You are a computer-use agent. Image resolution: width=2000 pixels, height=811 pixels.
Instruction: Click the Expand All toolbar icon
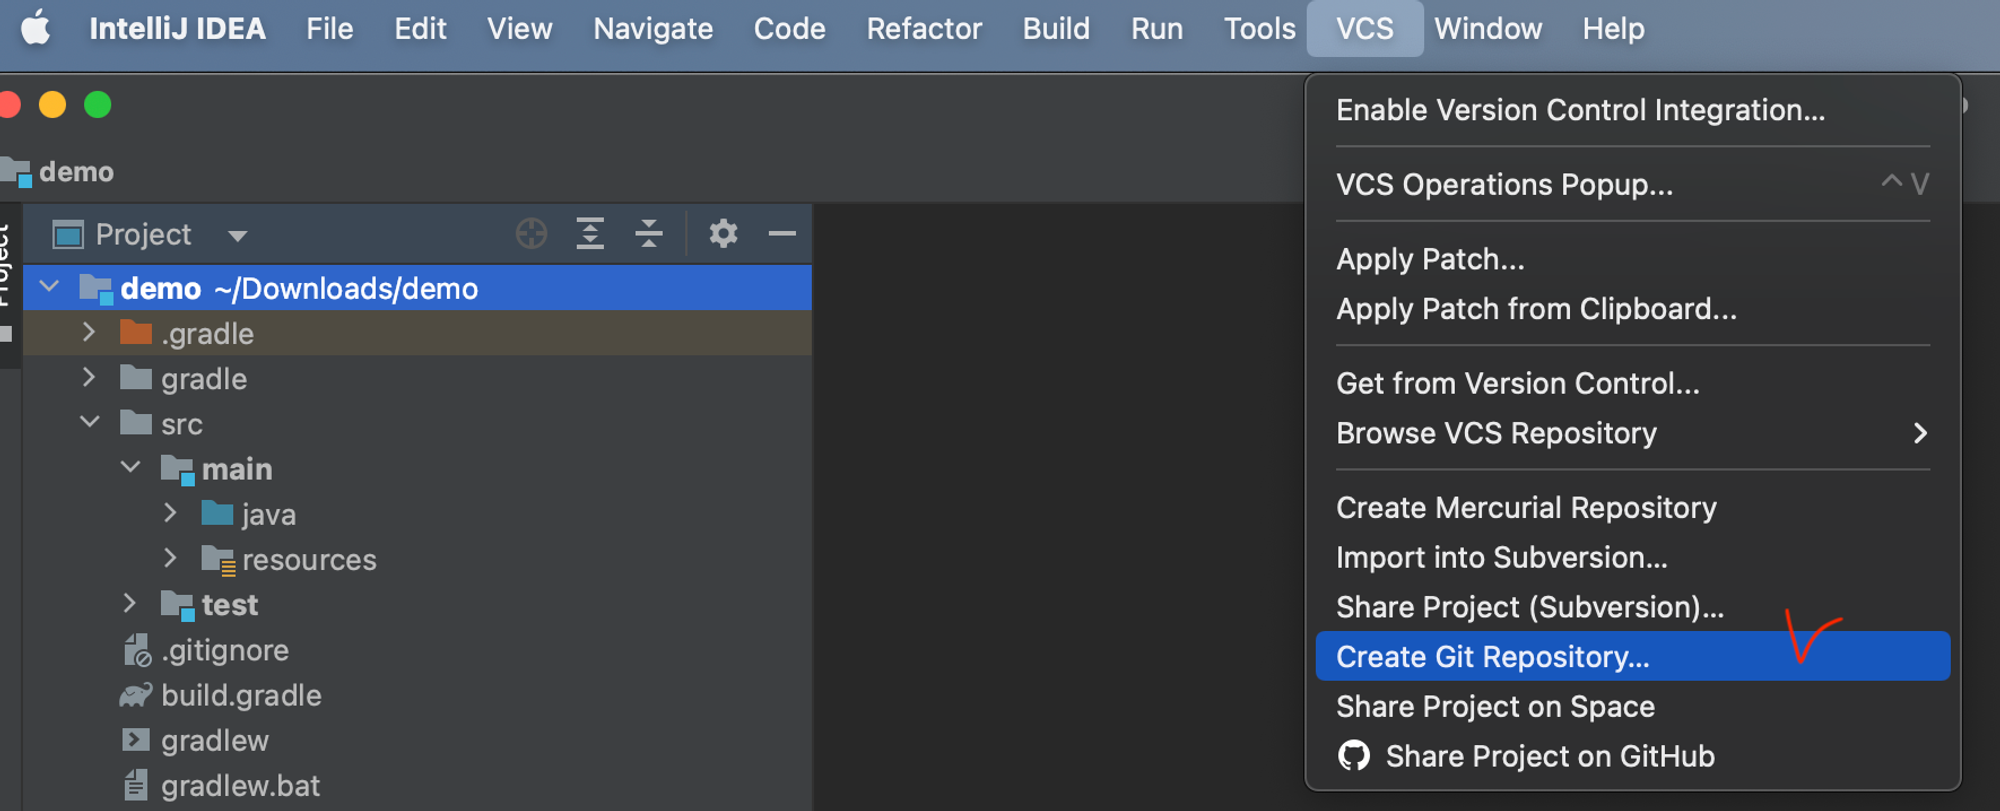point(590,234)
